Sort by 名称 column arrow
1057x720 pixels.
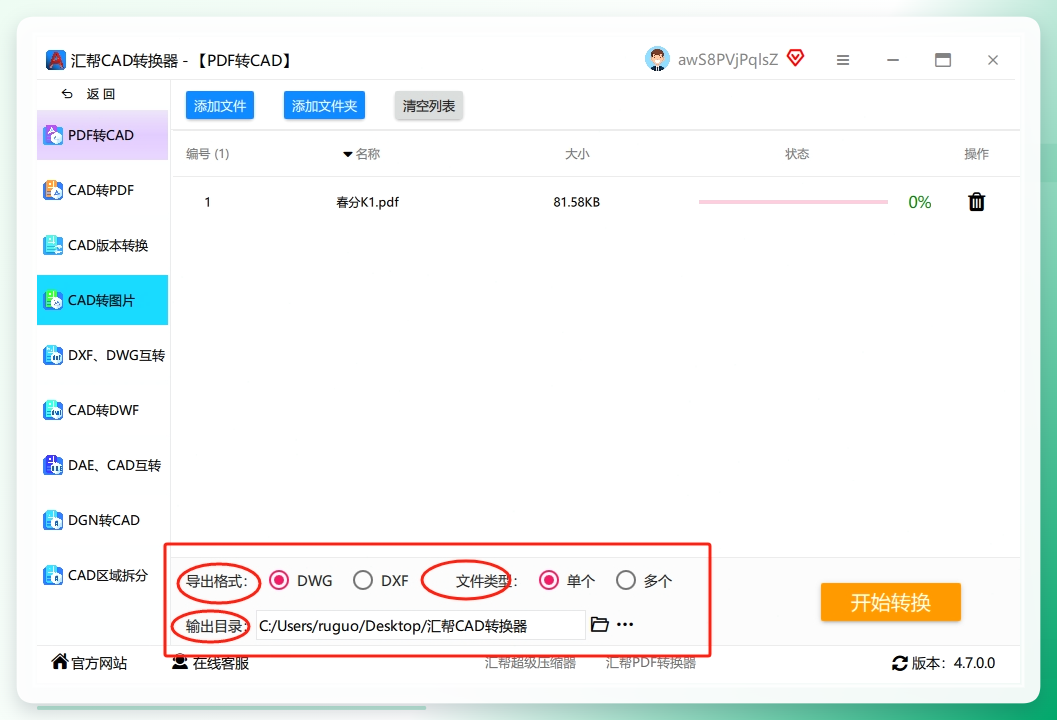tap(347, 154)
